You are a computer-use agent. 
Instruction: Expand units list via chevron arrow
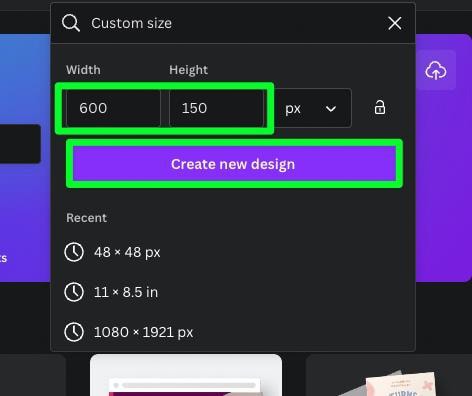pos(331,109)
